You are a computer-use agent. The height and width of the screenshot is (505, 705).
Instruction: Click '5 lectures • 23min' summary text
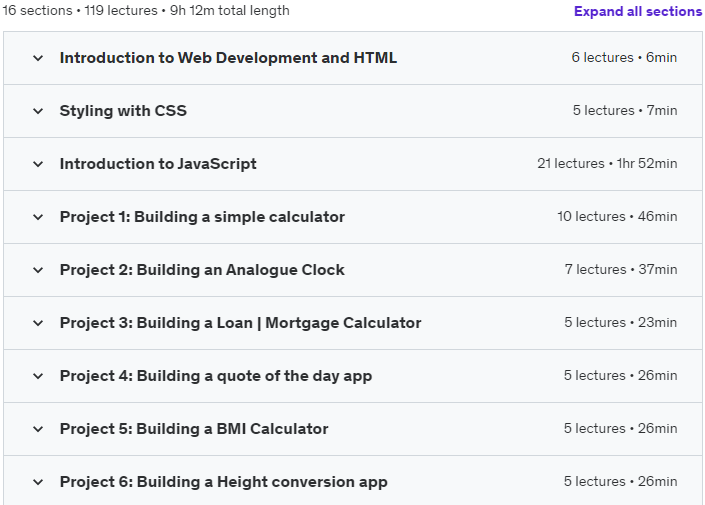pos(620,323)
